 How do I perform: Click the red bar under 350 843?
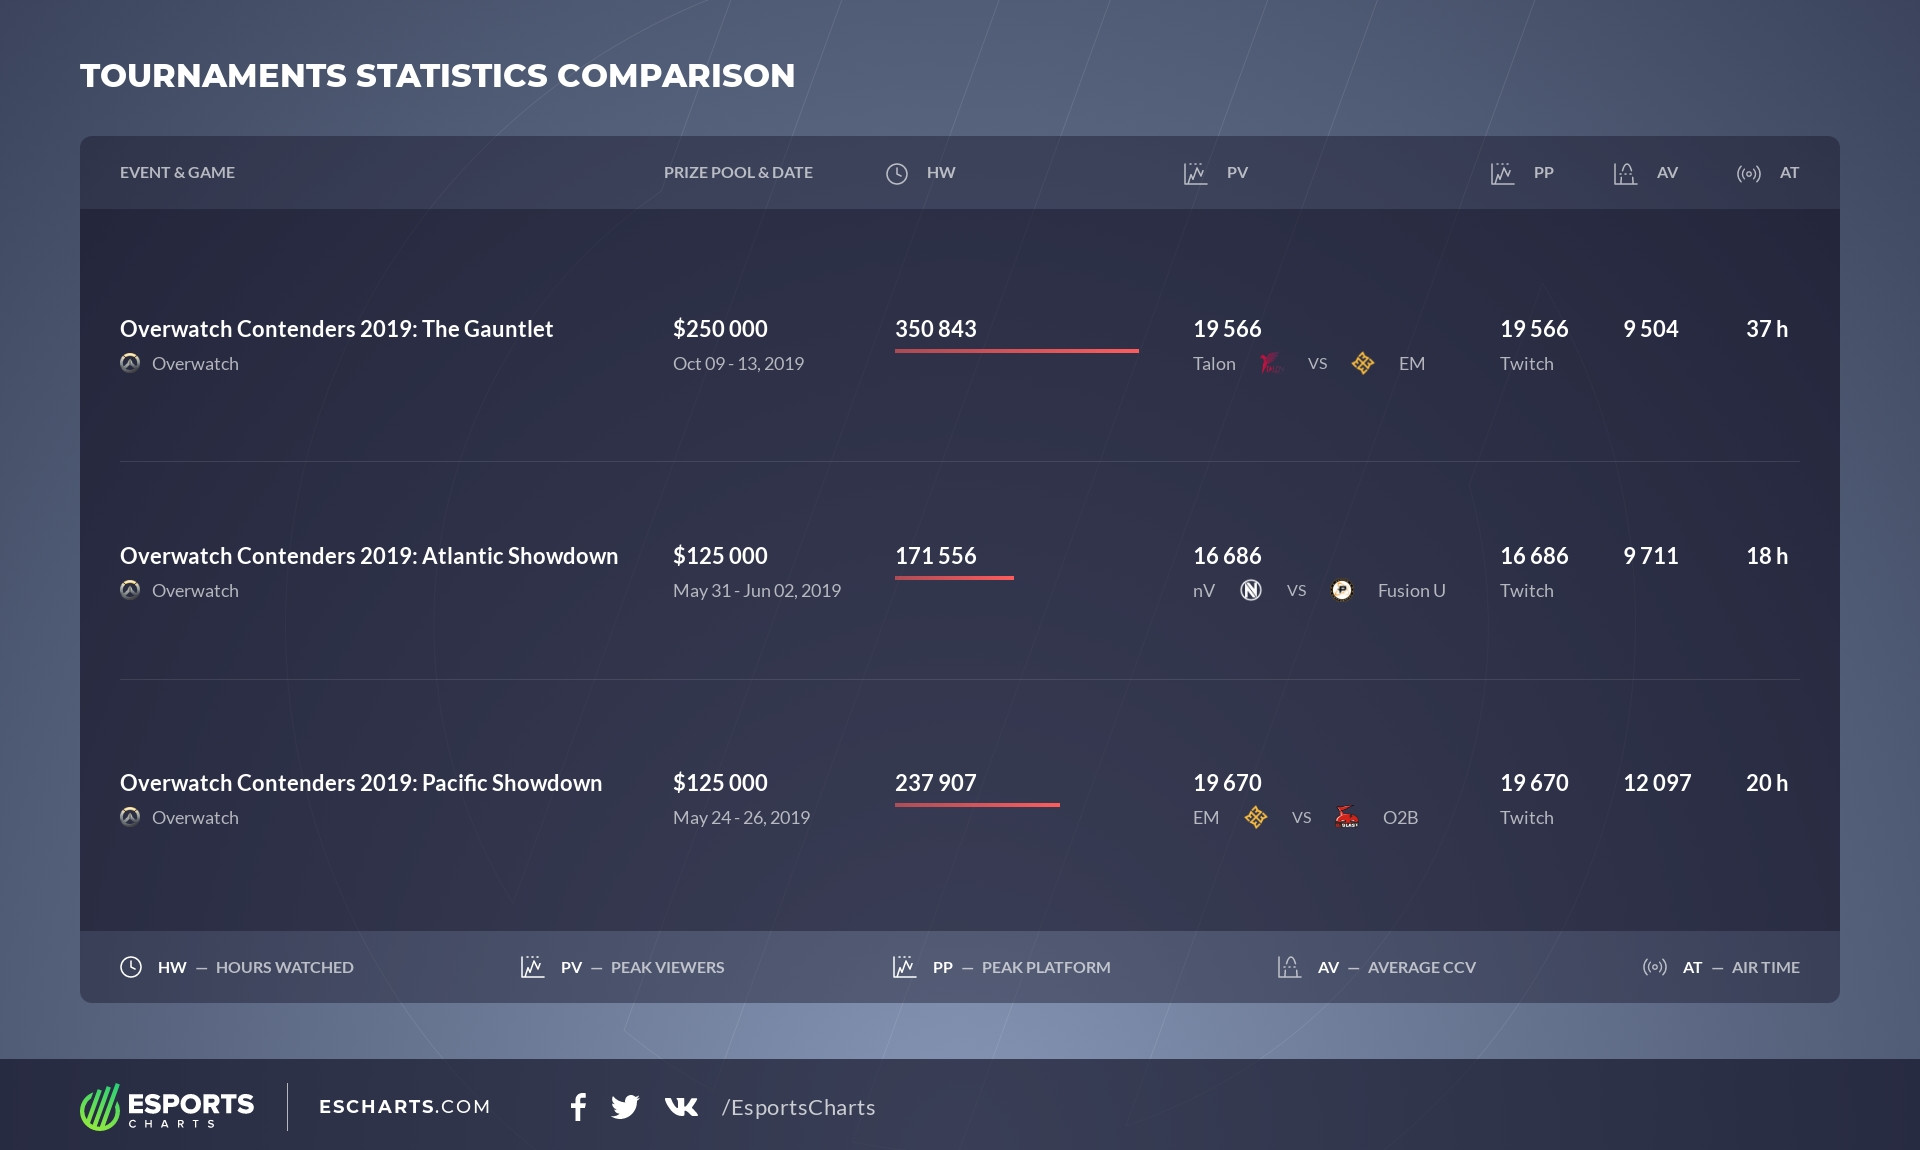point(1016,351)
